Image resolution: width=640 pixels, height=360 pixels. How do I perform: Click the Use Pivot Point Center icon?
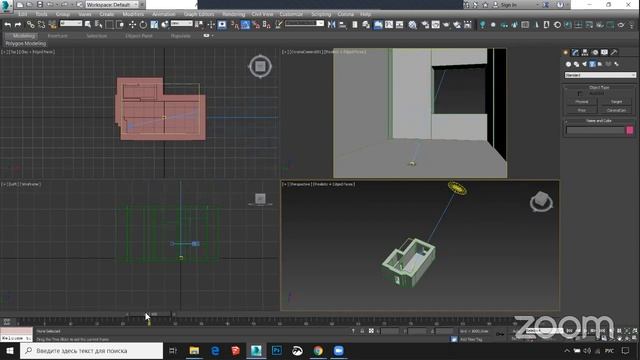point(199,24)
